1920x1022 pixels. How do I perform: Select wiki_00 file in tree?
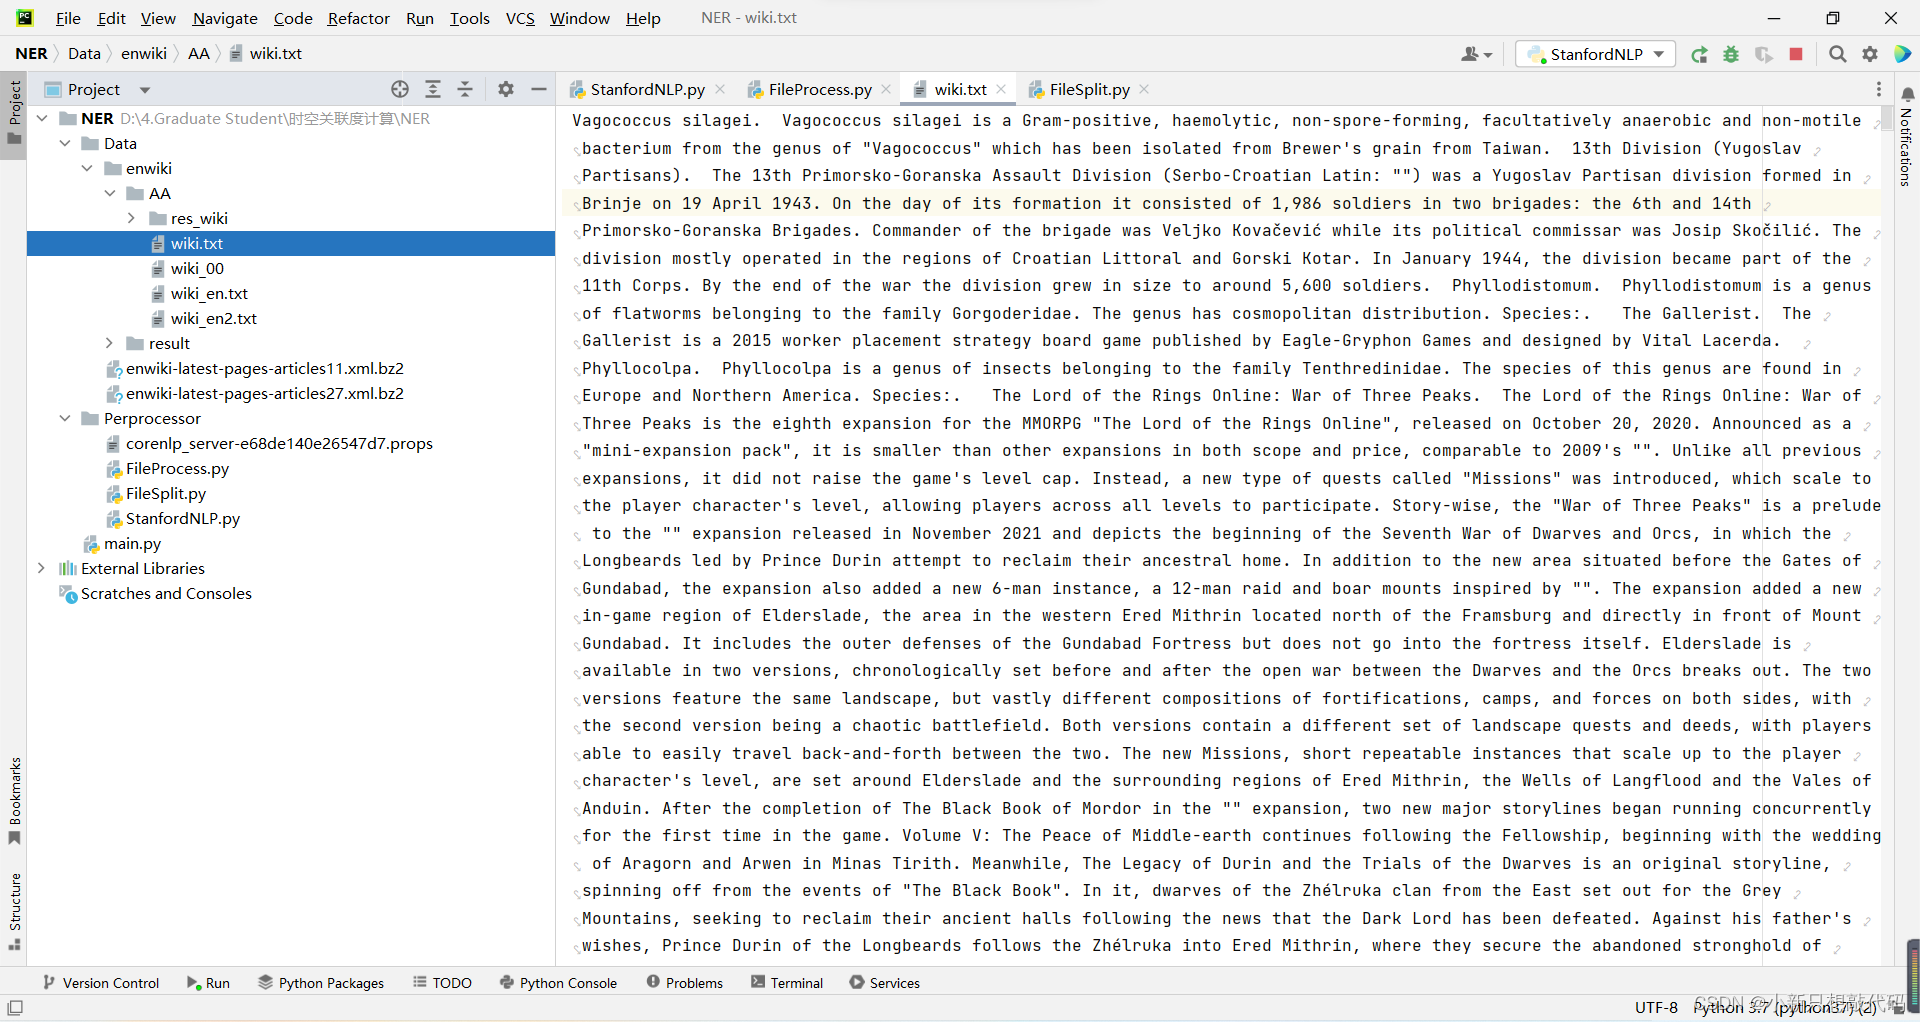click(197, 268)
